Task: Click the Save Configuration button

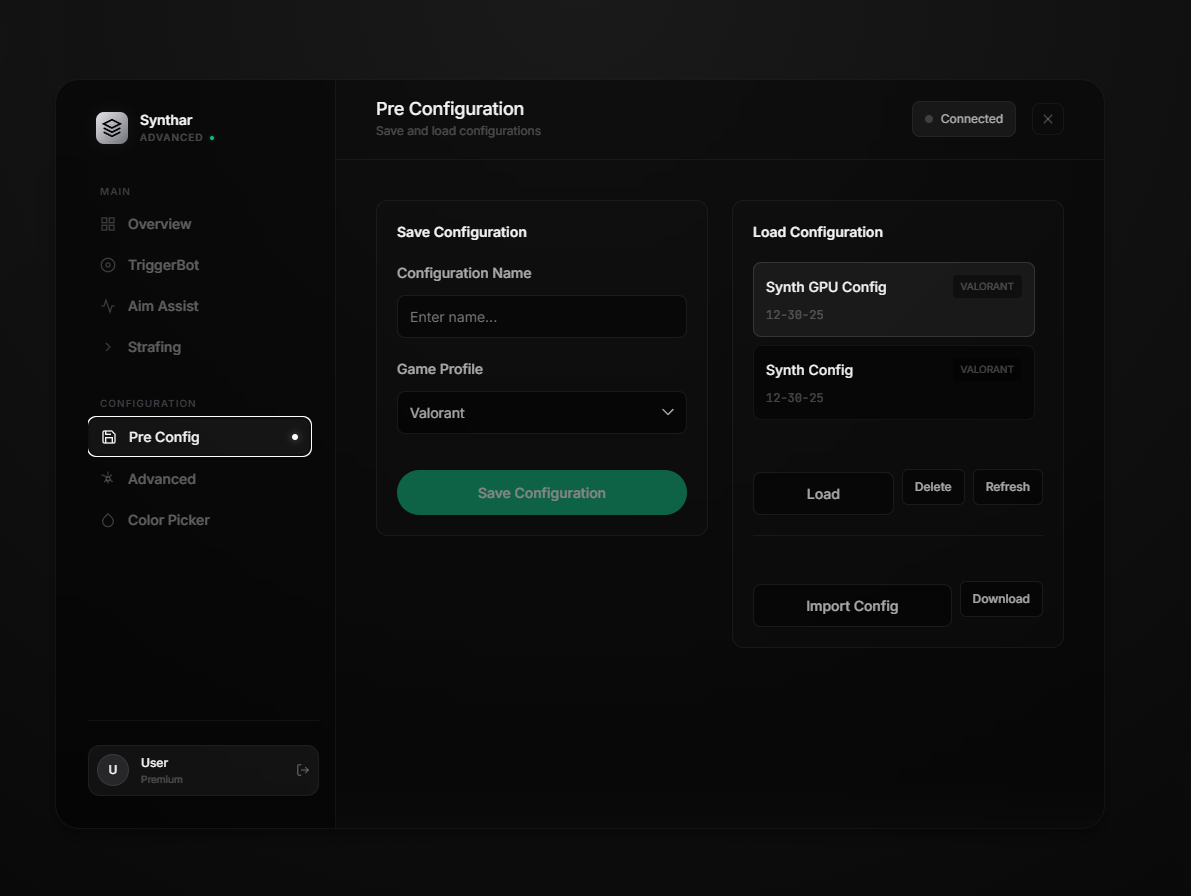Action: pyautogui.click(x=541, y=492)
